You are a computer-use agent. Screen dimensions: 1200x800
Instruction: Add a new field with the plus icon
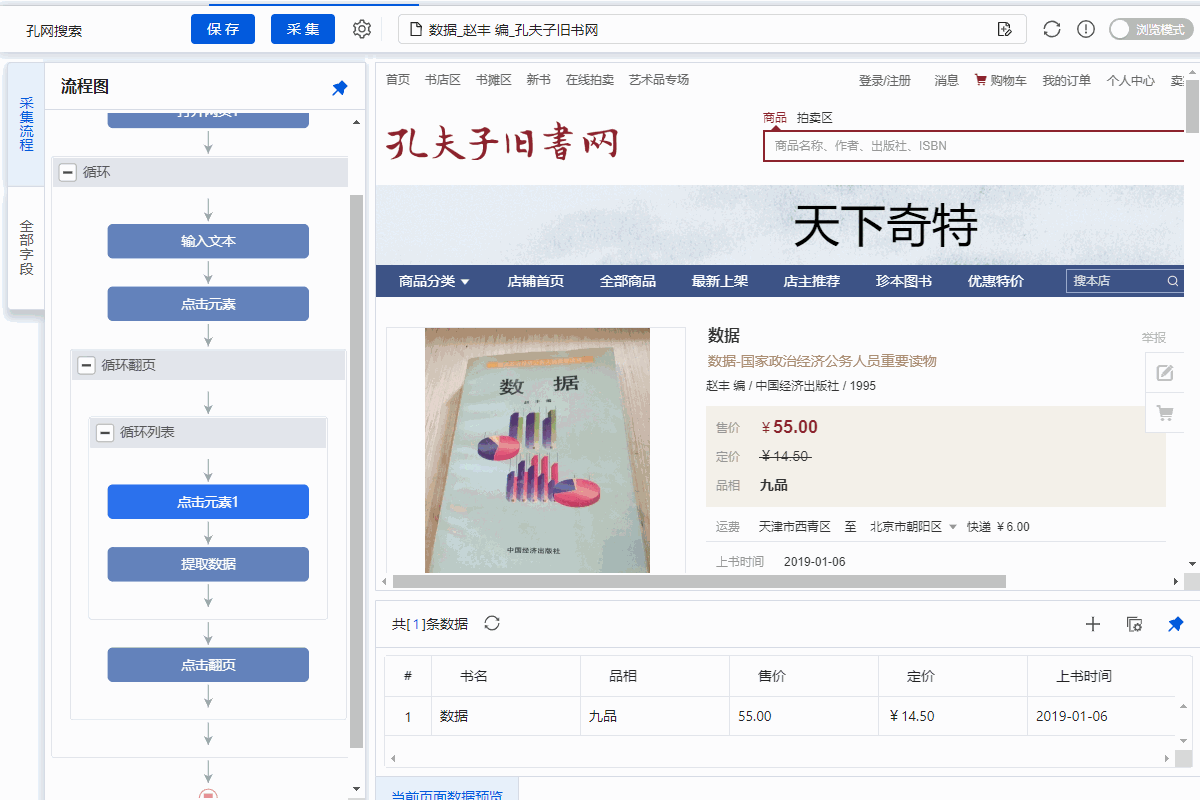1093,624
